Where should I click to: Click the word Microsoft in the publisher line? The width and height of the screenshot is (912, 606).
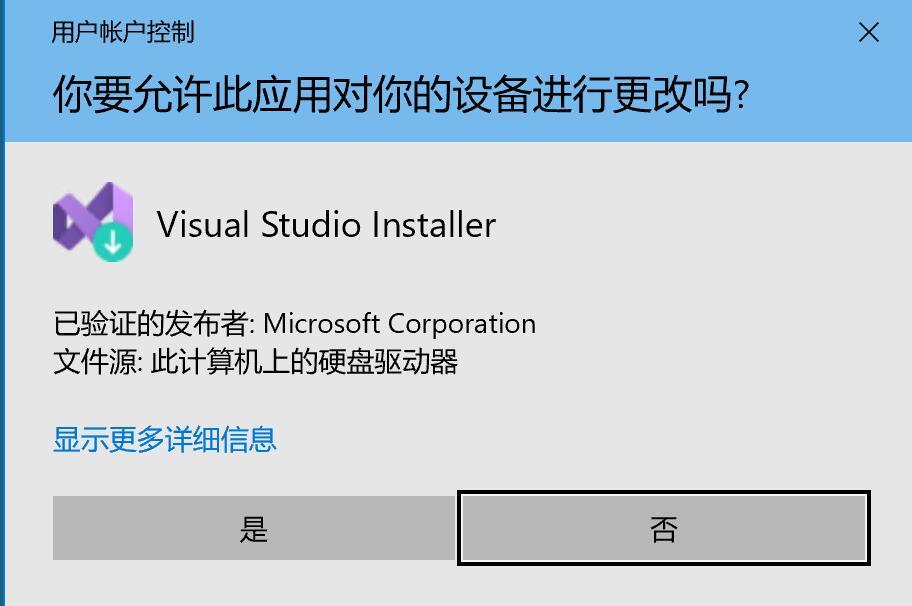(x=321, y=323)
